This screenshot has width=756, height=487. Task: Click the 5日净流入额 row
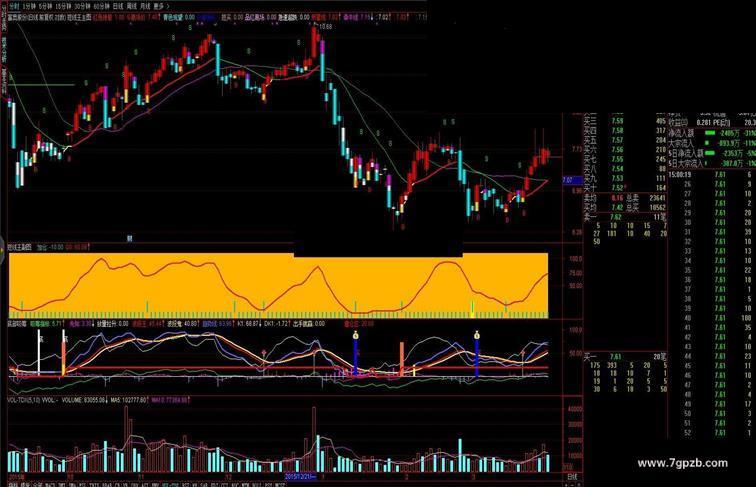click(712, 153)
